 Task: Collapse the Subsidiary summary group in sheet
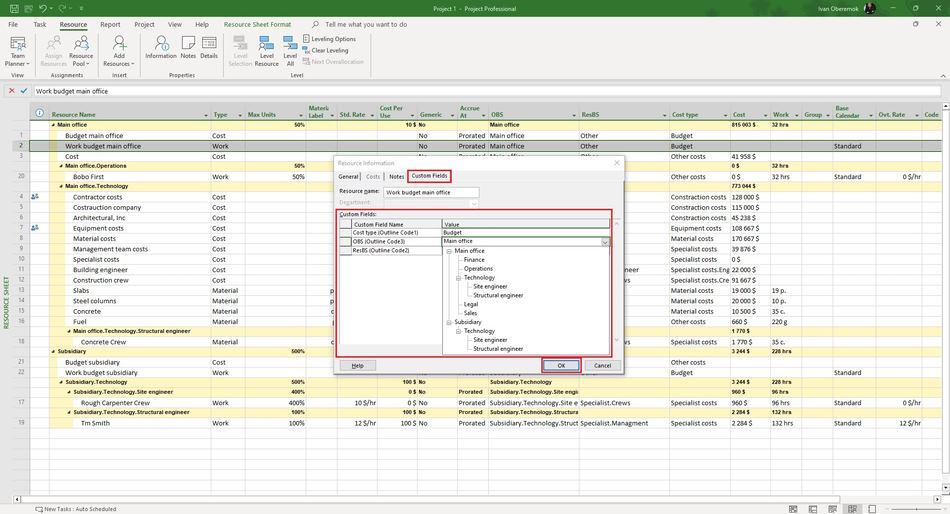point(53,352)
